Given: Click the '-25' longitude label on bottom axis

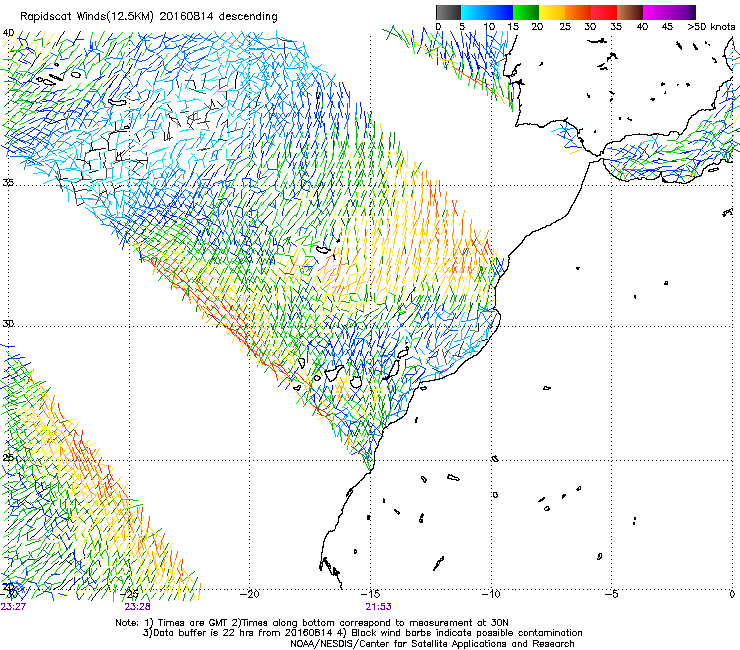Looking at the screenshot, I should pos(129,594).
